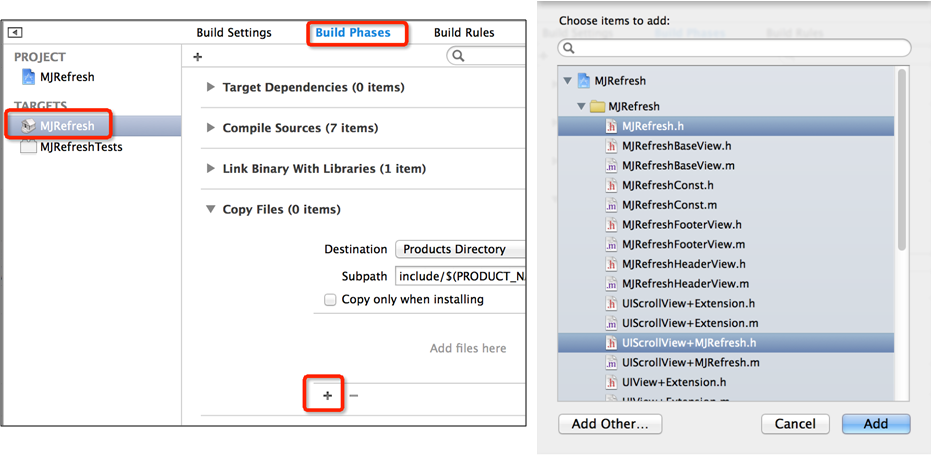The width and height of the screenshot is (932, 455).
Task: Collapse the Copy Files section
Action: pyautogui.click(x=210, y=209)
